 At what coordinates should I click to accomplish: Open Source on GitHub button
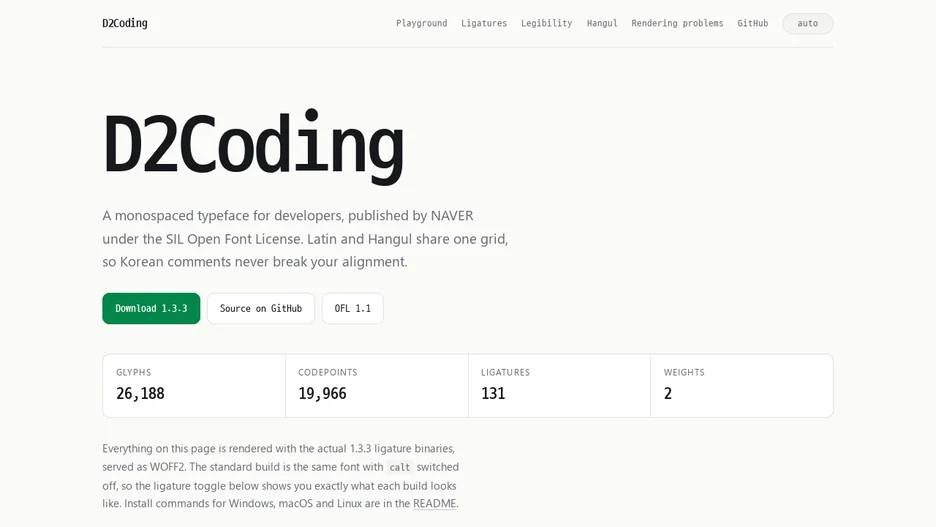coord(261,309)
